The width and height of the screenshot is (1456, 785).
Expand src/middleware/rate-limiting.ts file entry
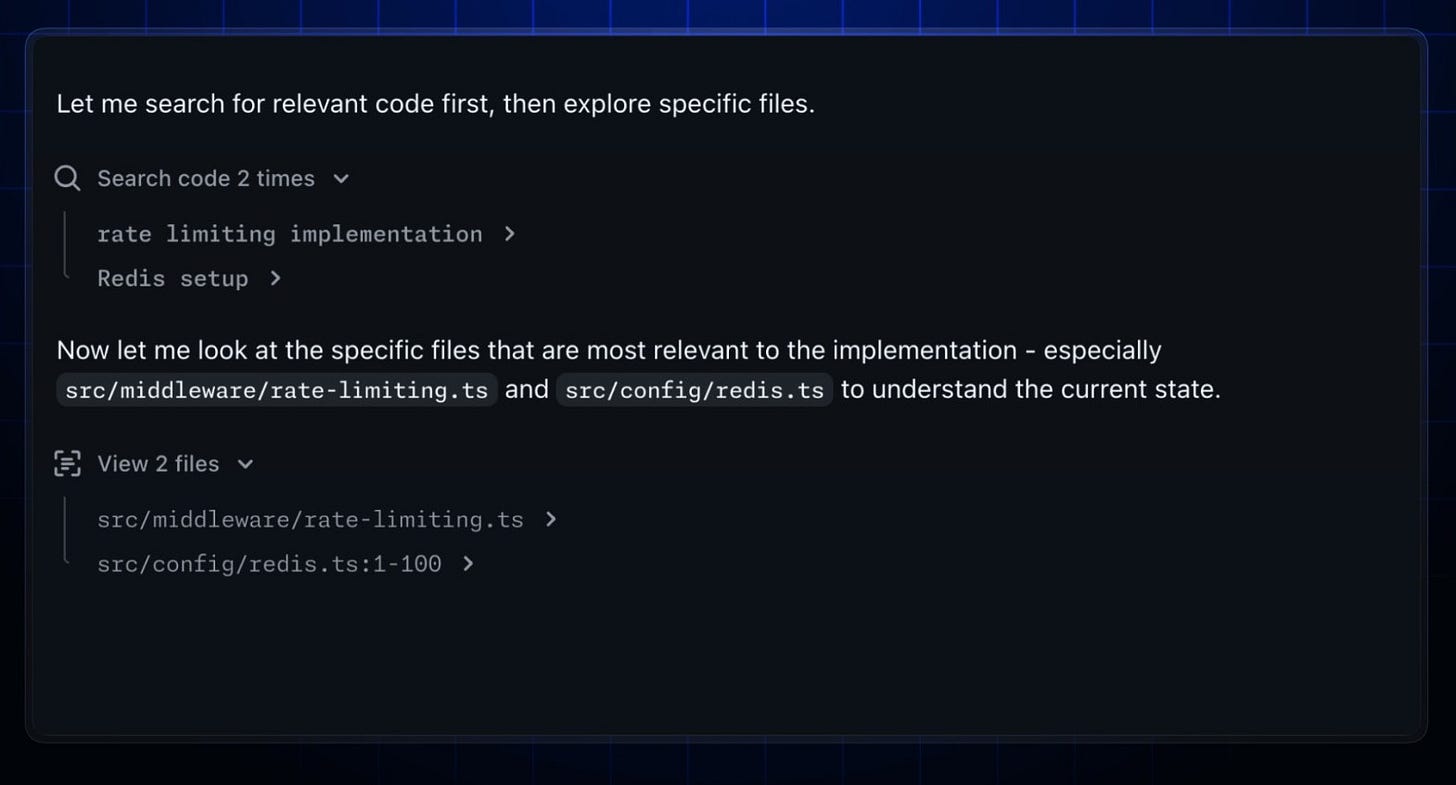click(310, 519)
